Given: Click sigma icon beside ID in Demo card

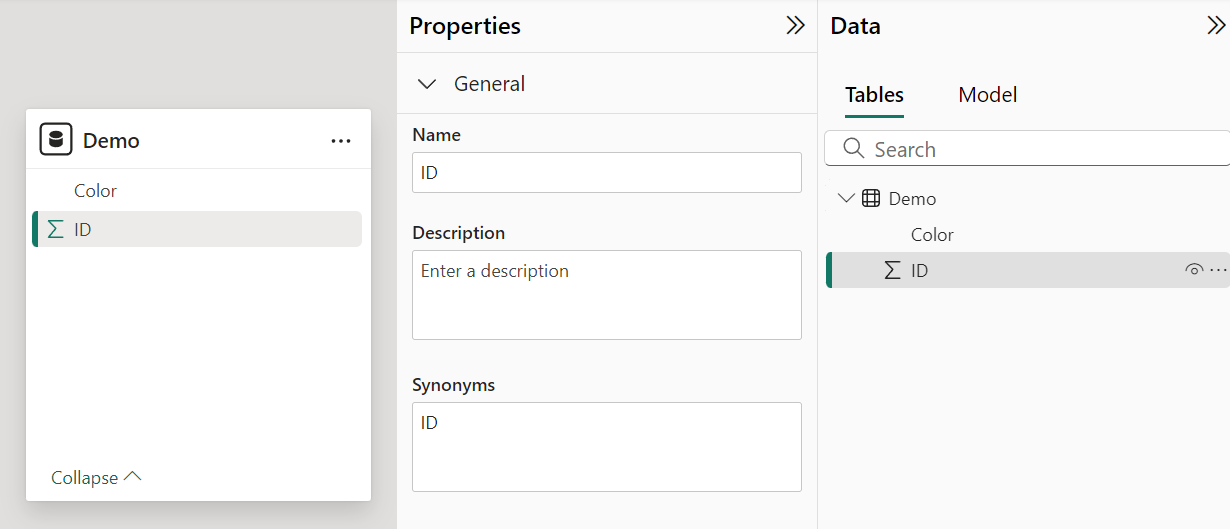Looking at the screenshot, I should [56, 229].
